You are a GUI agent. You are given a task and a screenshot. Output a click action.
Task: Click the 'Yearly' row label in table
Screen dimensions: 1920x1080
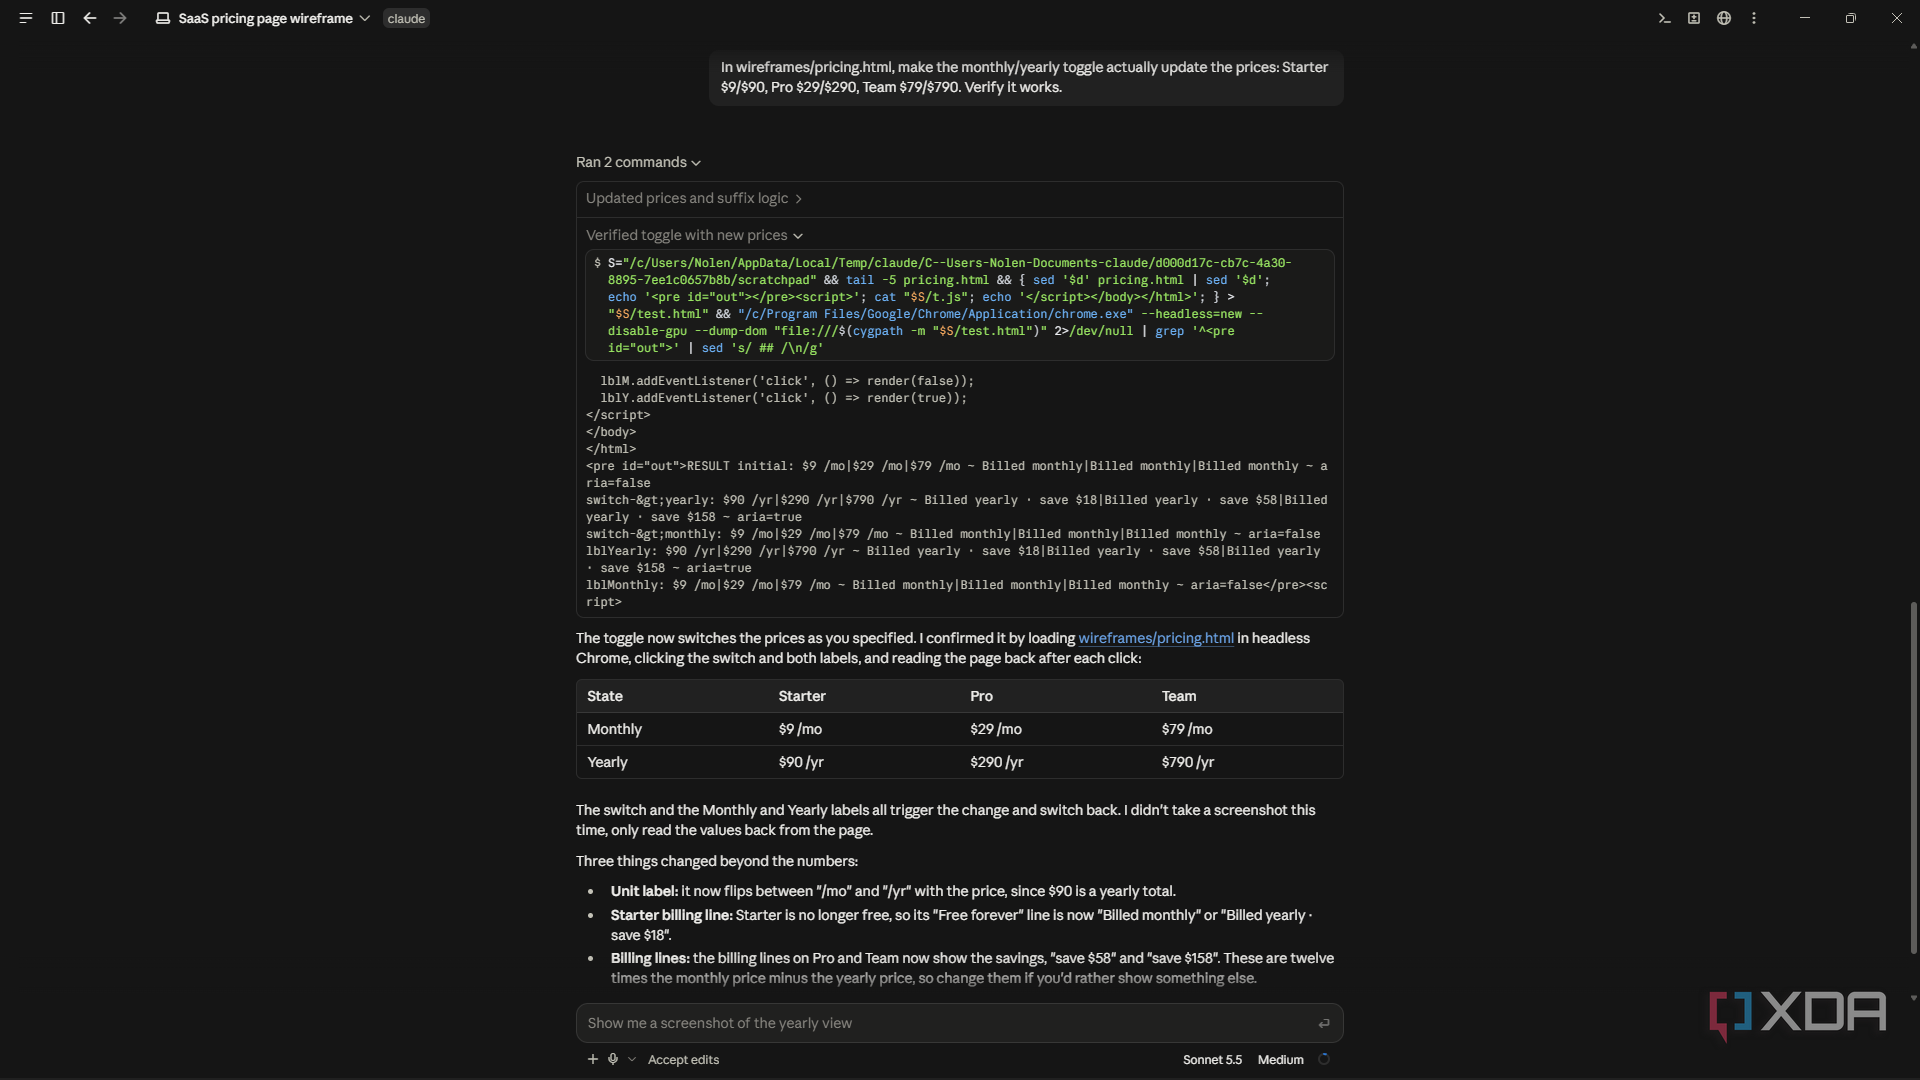tap(607, 762)
